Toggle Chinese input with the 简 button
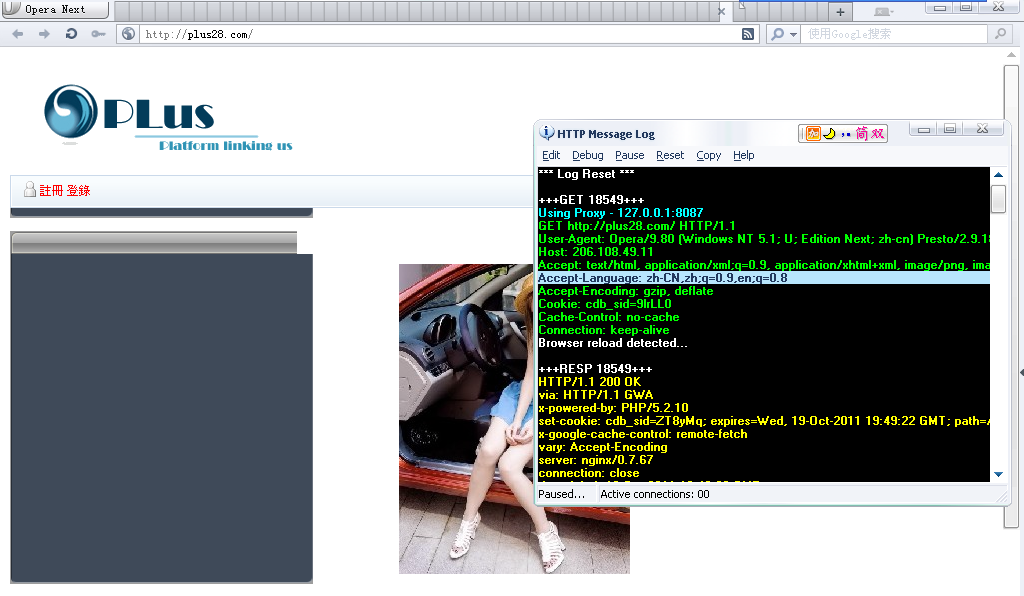This screenshot has height=596, width=1024. coord(866,132)
